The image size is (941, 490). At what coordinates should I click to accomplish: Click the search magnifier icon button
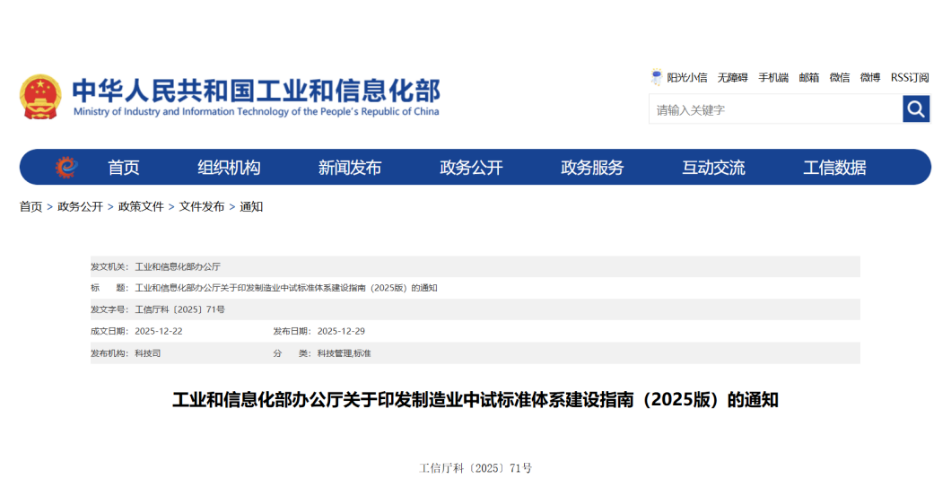(915, 109)
